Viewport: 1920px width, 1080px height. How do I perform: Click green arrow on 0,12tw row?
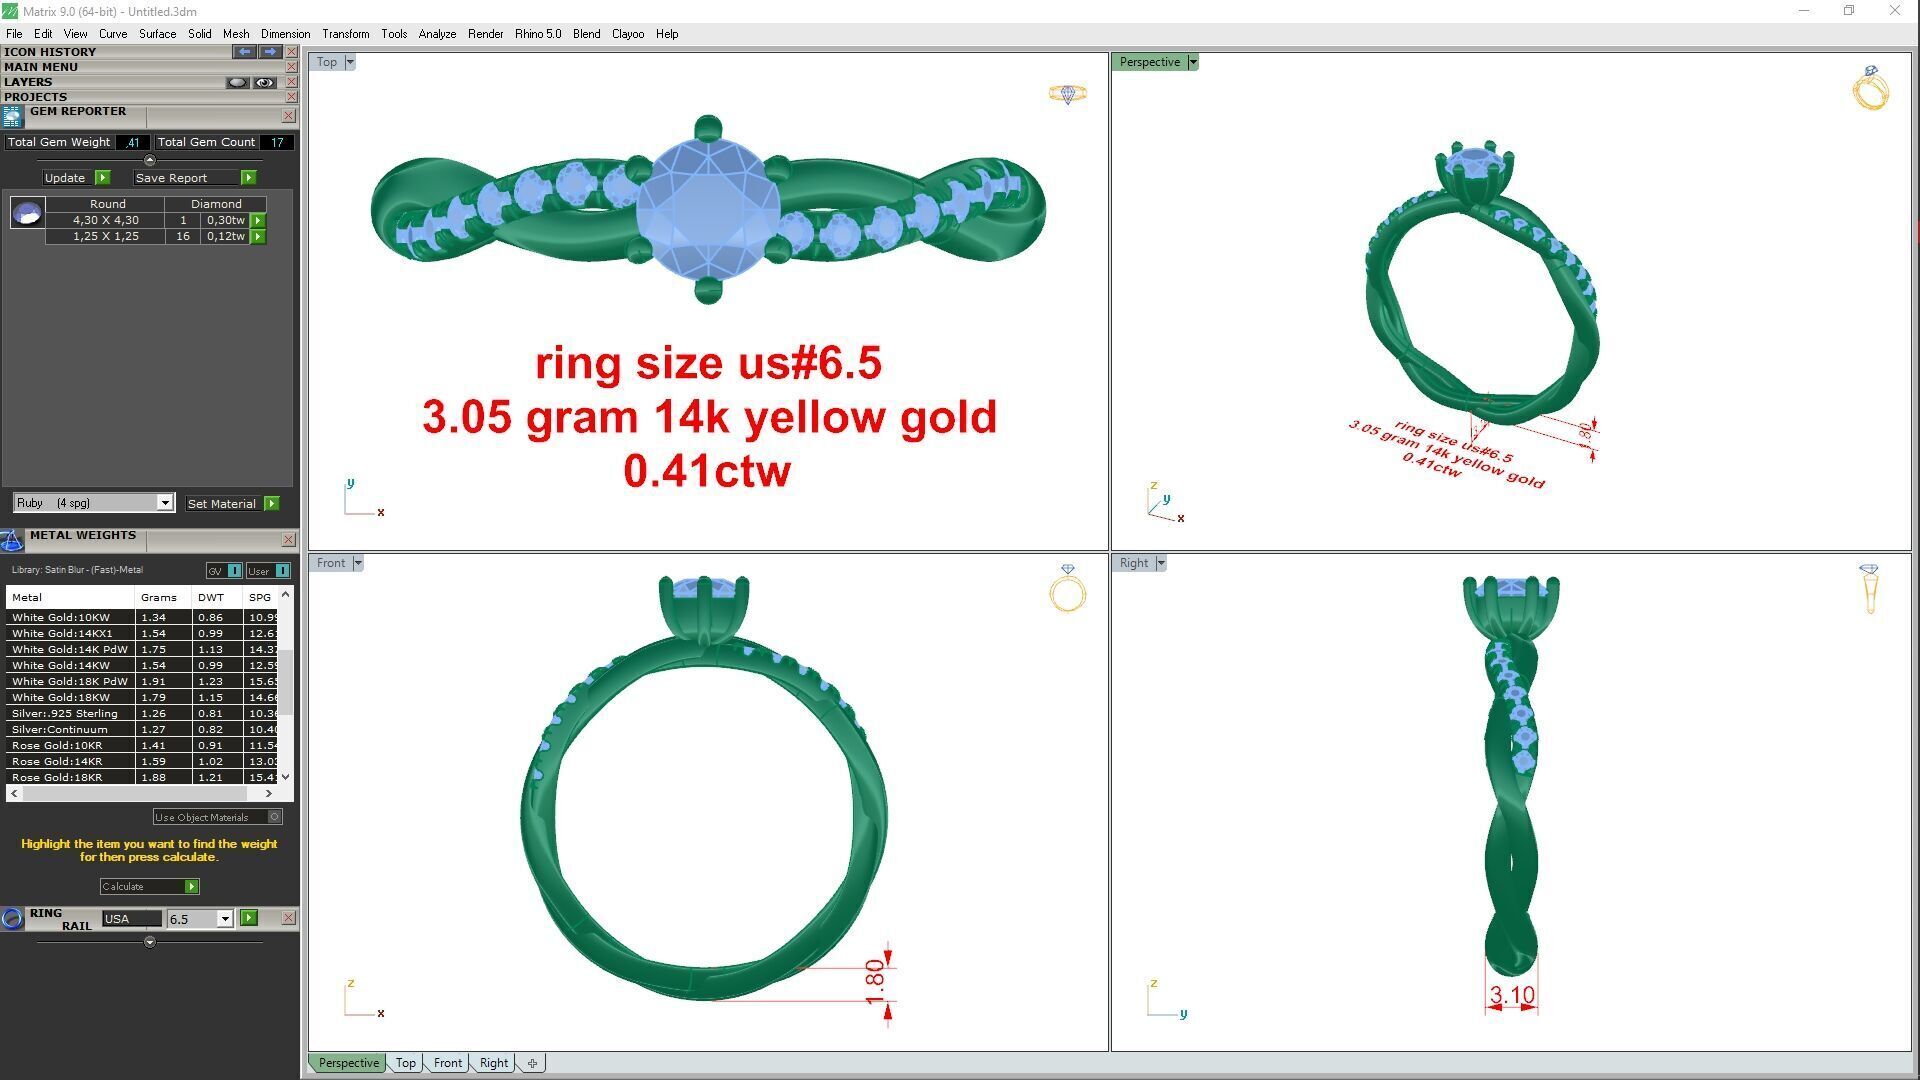(x=258, y=237)
